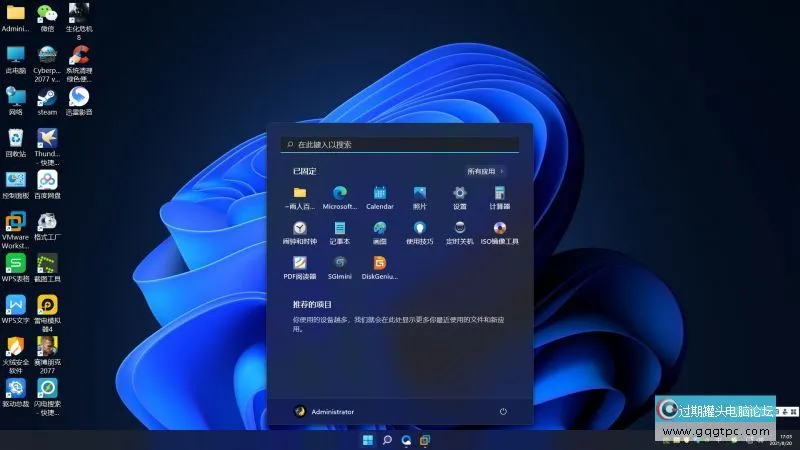The height and width of the screenshot is (450, 800).
Task: Expand 所有应用 all apps list
Action: tap(485, 171)
